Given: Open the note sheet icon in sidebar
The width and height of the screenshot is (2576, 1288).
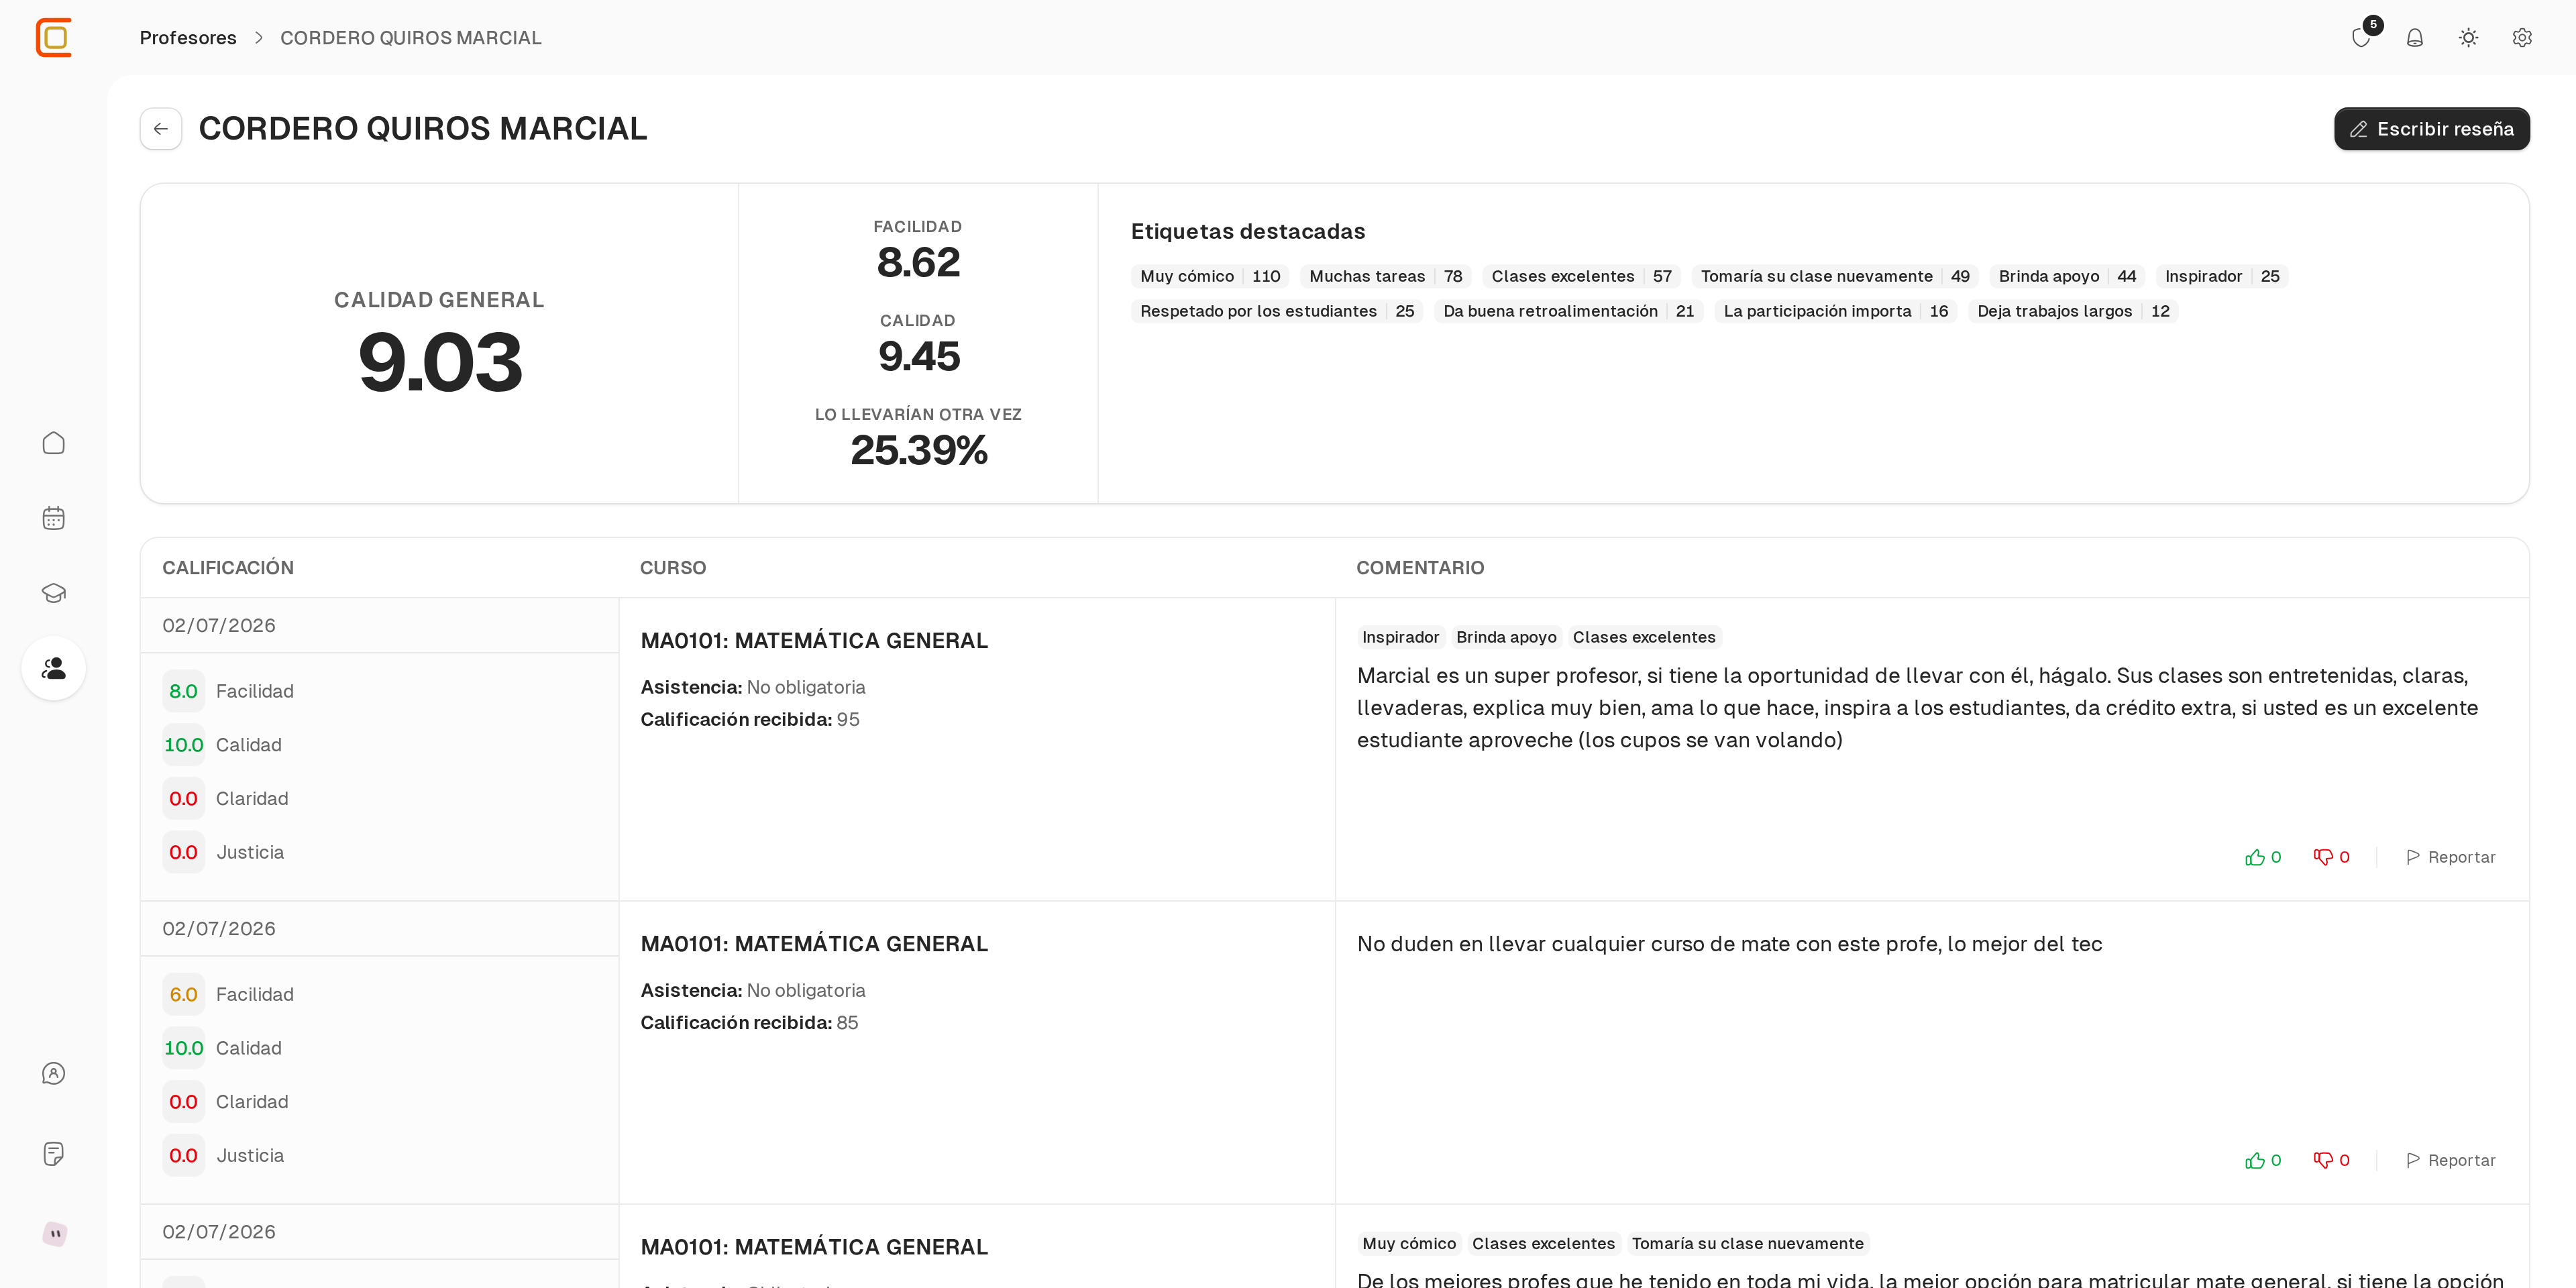Looking at the screenshot, I should pos(54,1153).
